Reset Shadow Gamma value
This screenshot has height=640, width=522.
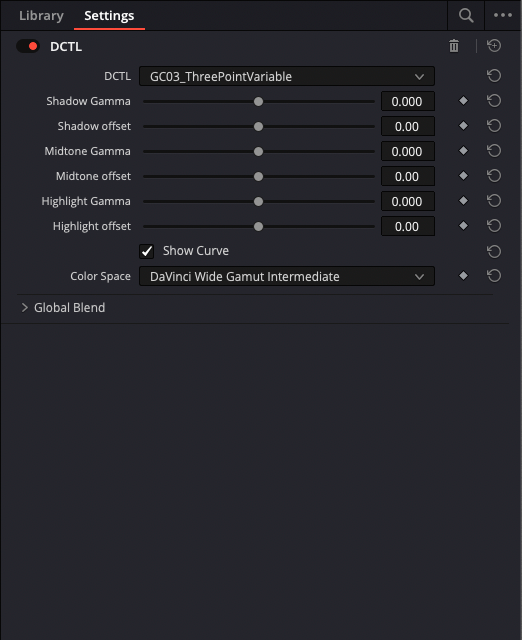point(494,101)
